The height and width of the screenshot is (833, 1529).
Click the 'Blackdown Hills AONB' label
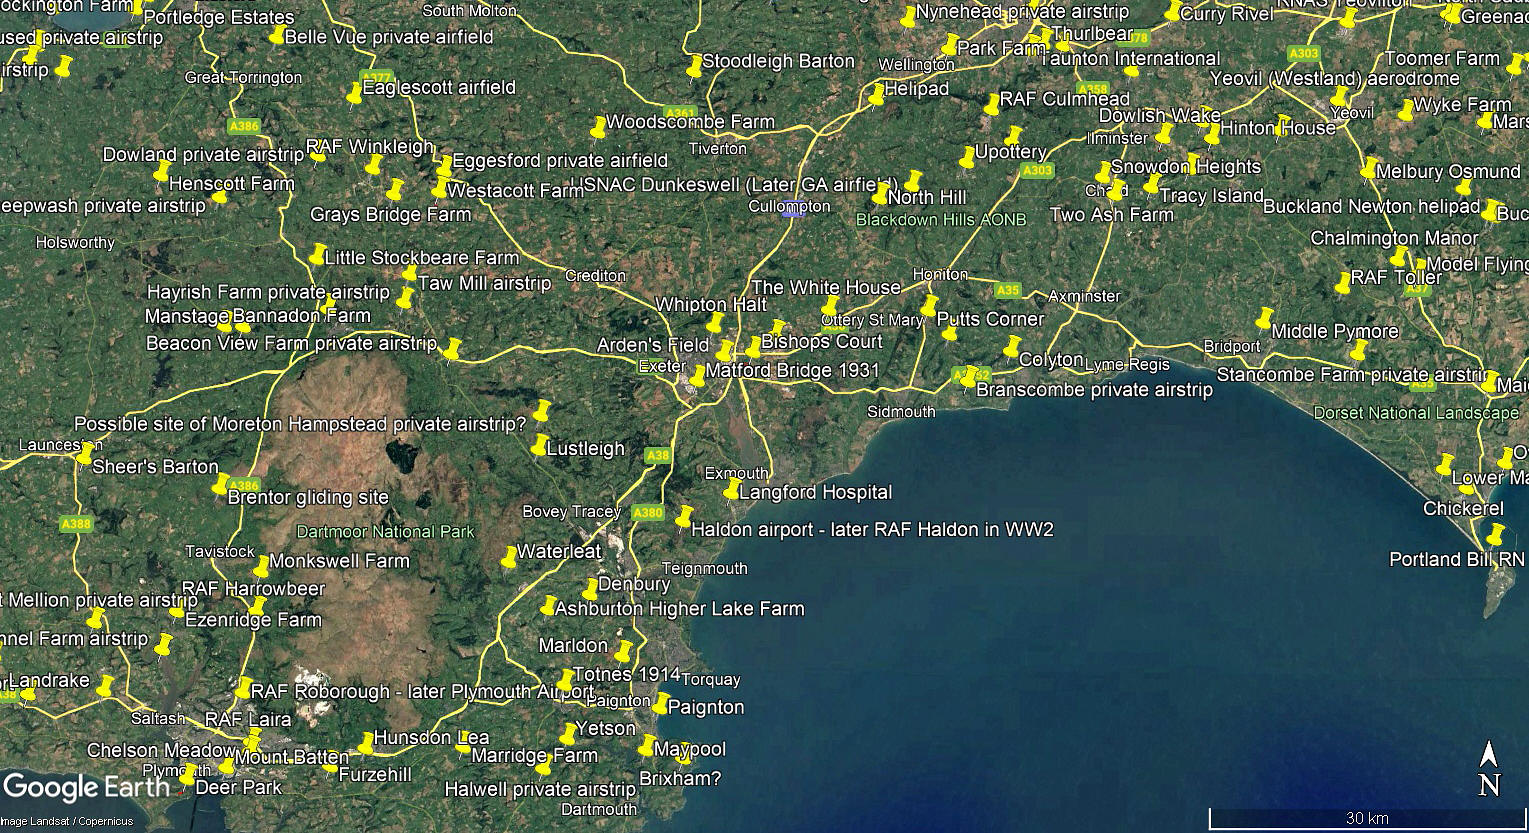pos(942,219)
